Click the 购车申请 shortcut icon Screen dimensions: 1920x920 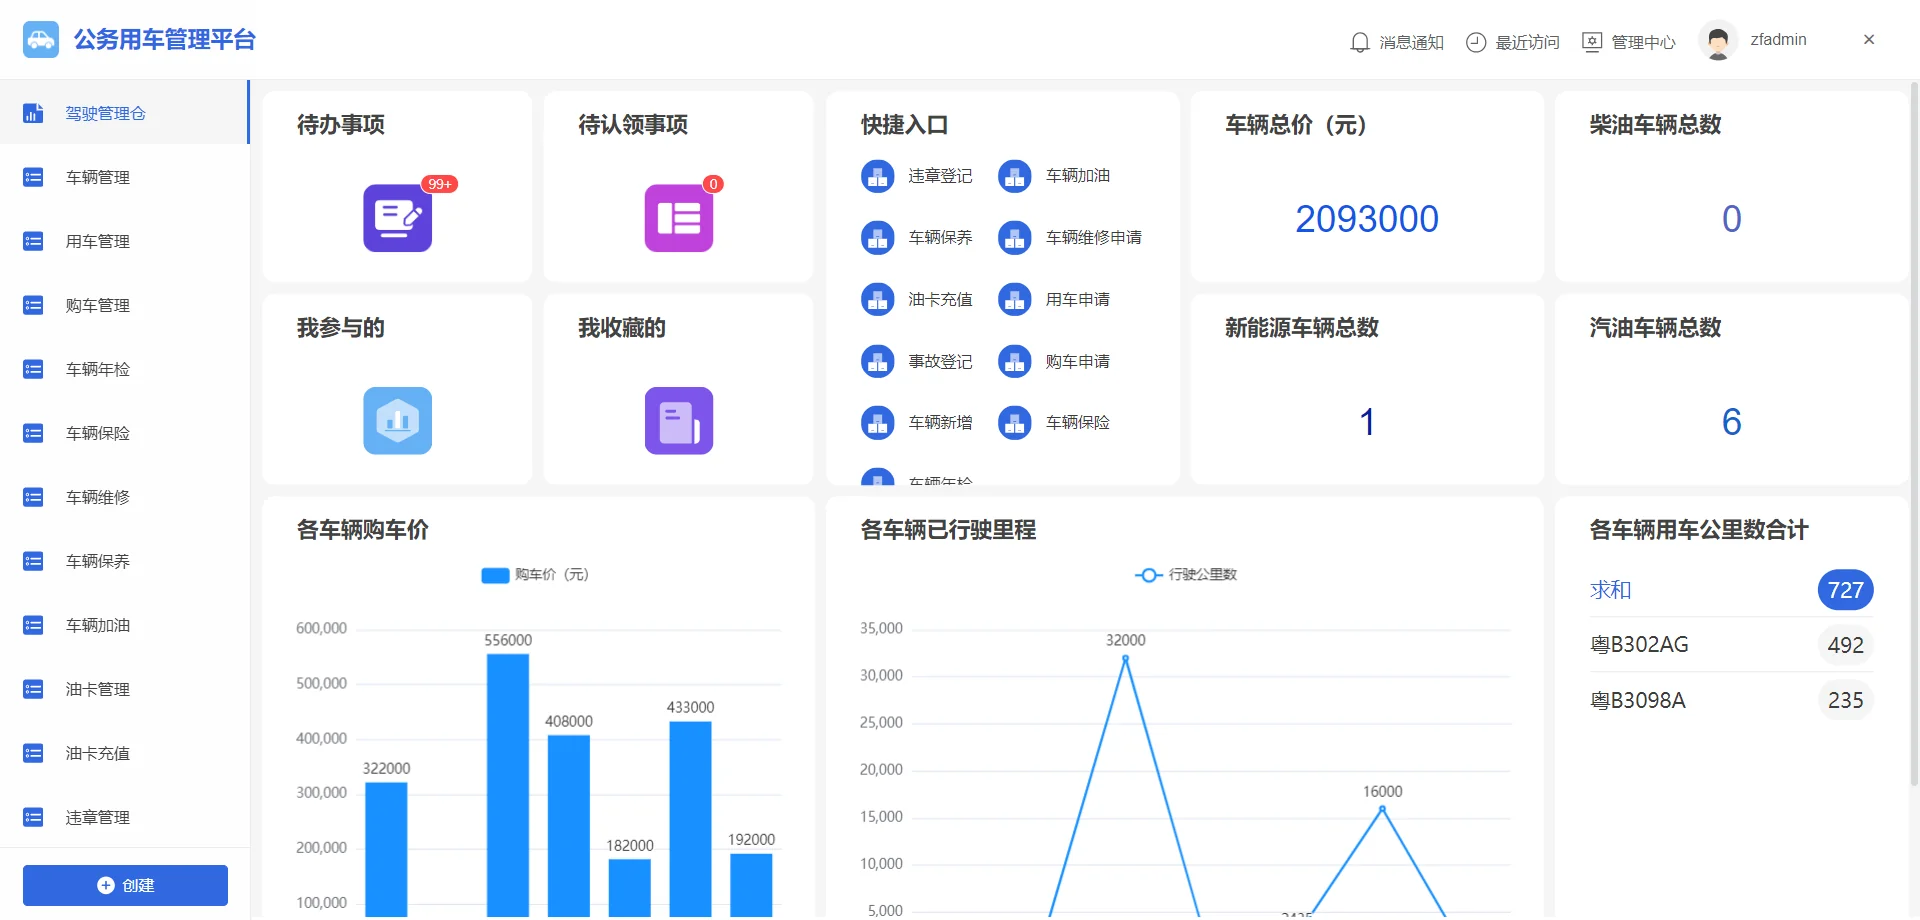click(x=1015, y=362)
